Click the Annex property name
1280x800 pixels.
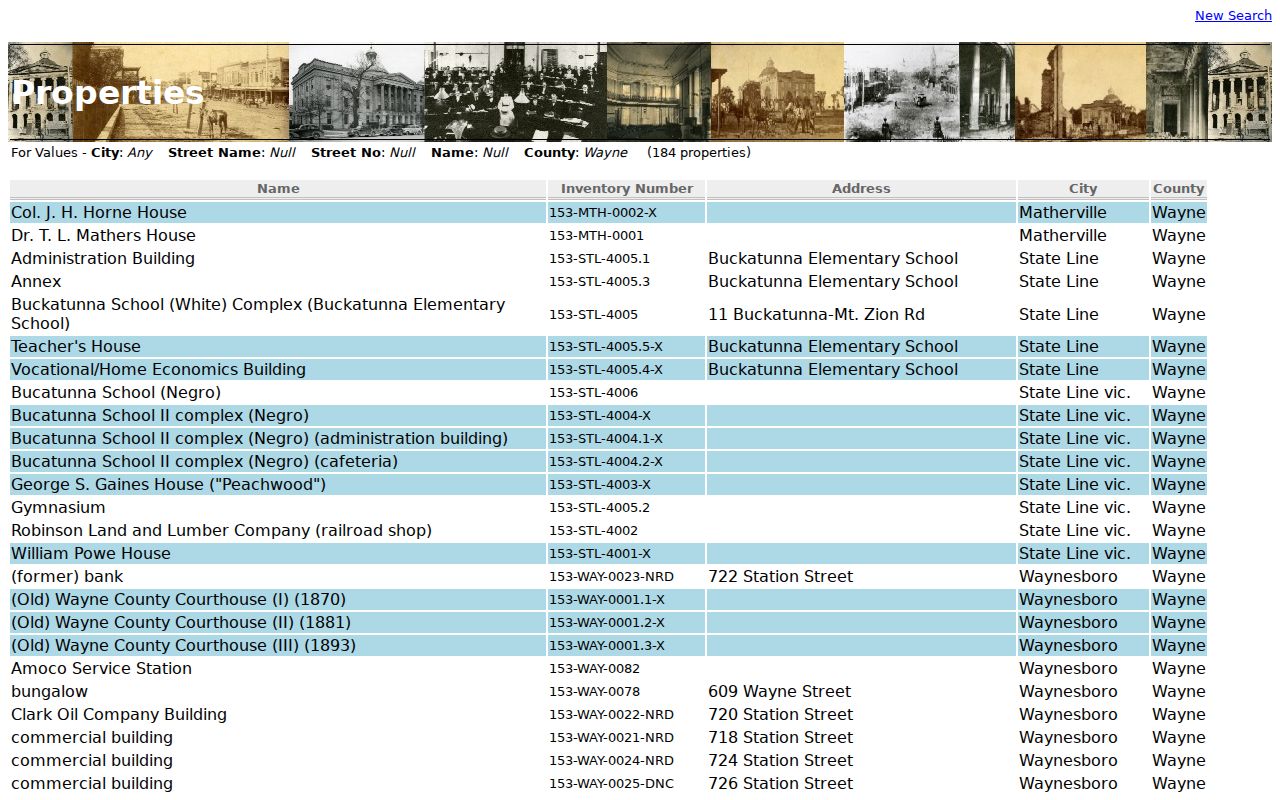(x=36, y=281)
